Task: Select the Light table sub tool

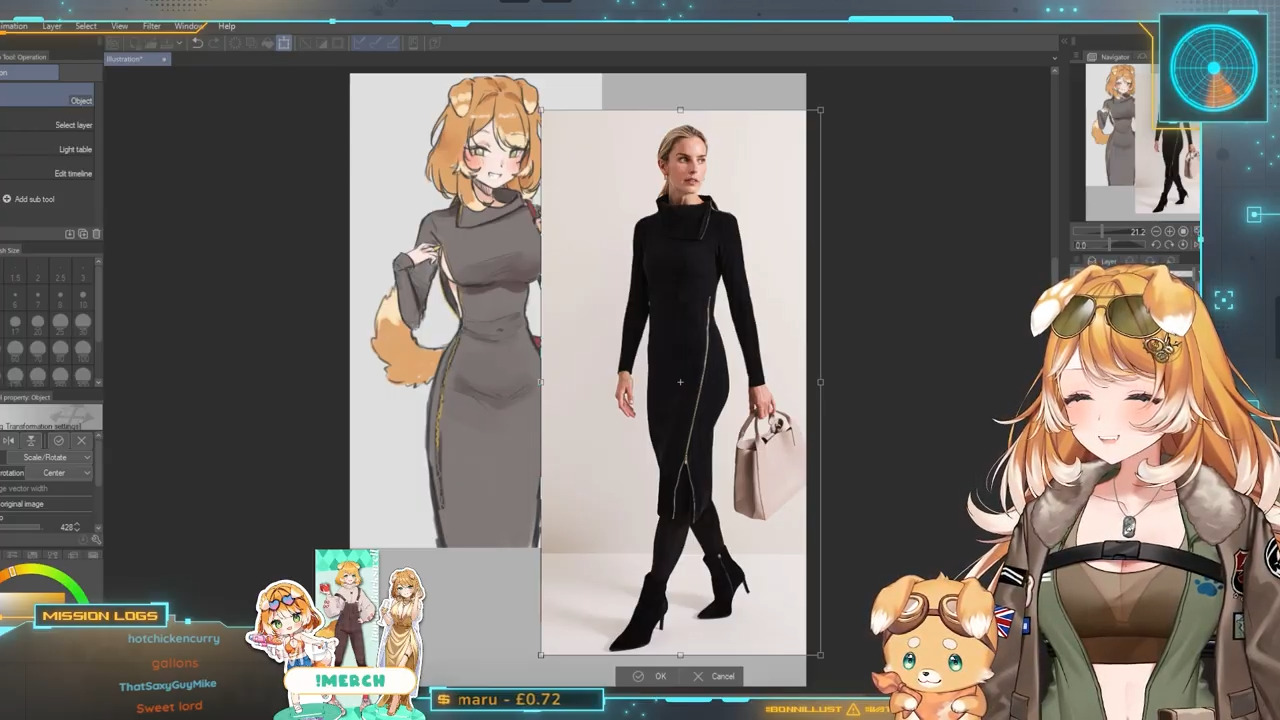Action: [x=74, y=149]
